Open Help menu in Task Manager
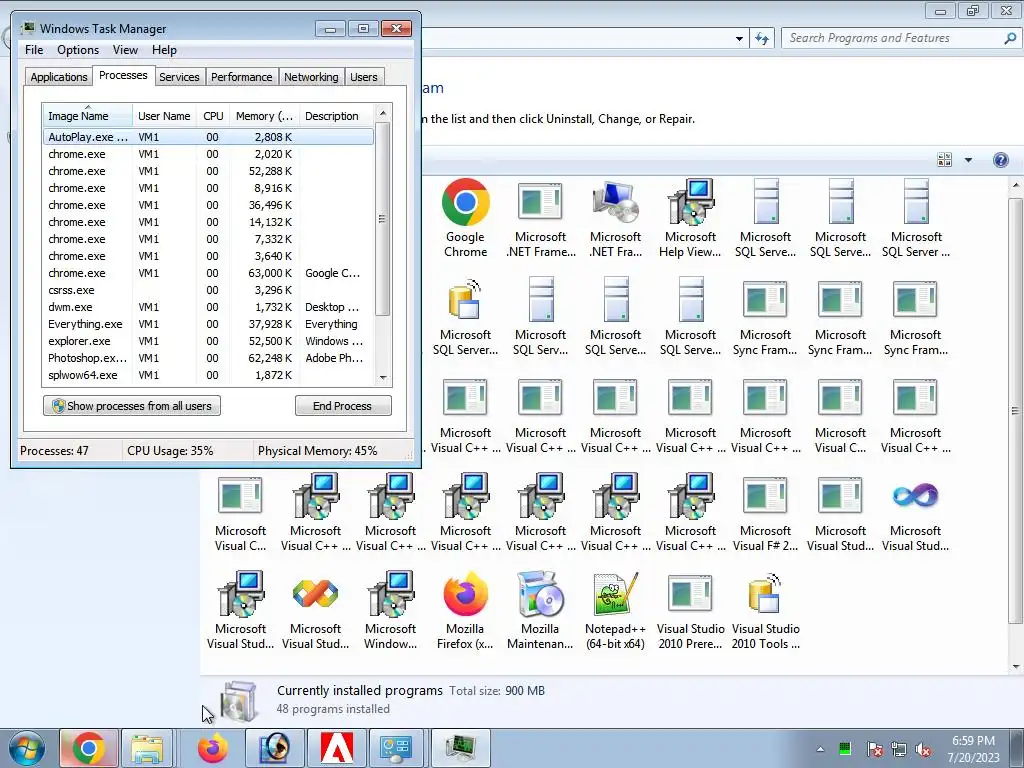 tap(164, 50)
